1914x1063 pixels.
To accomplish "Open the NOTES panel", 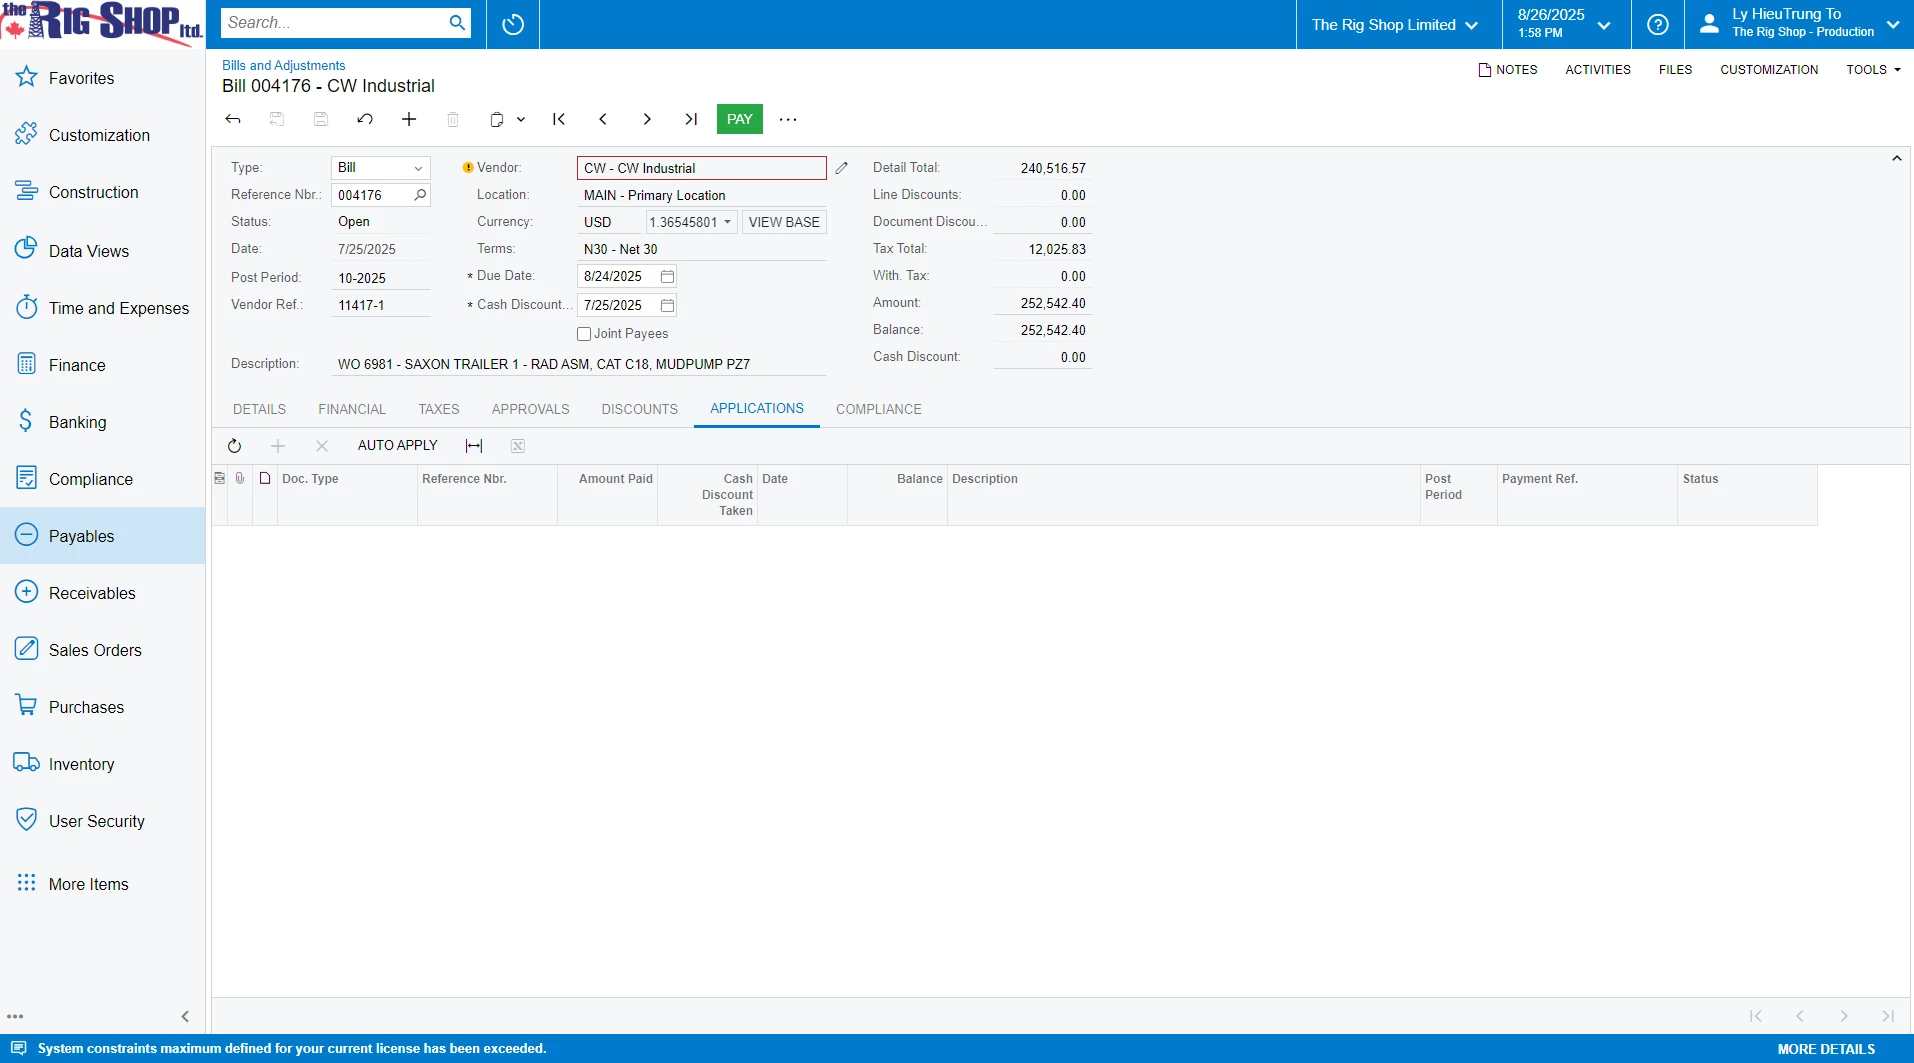I will [x=1508, y=70].
